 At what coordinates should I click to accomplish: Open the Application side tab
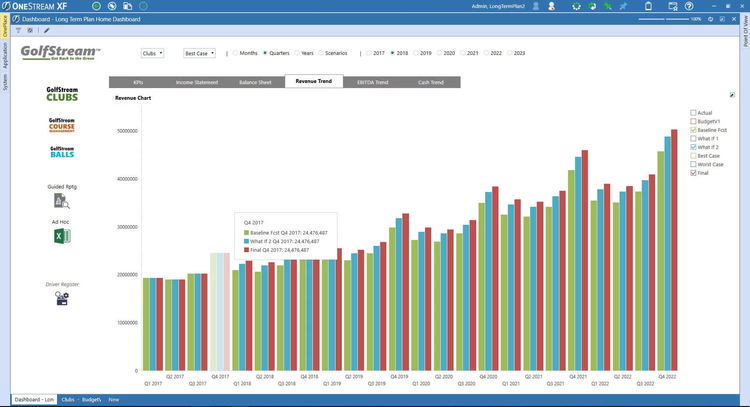pos(5,55)
